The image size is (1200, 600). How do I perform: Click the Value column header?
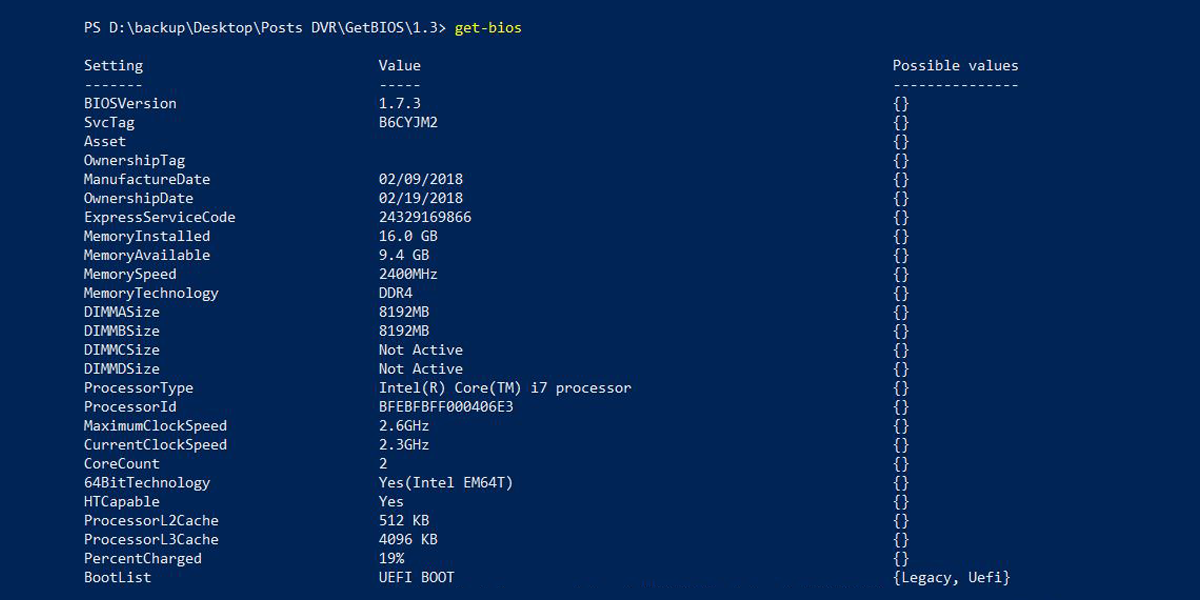tap(399, 66)
